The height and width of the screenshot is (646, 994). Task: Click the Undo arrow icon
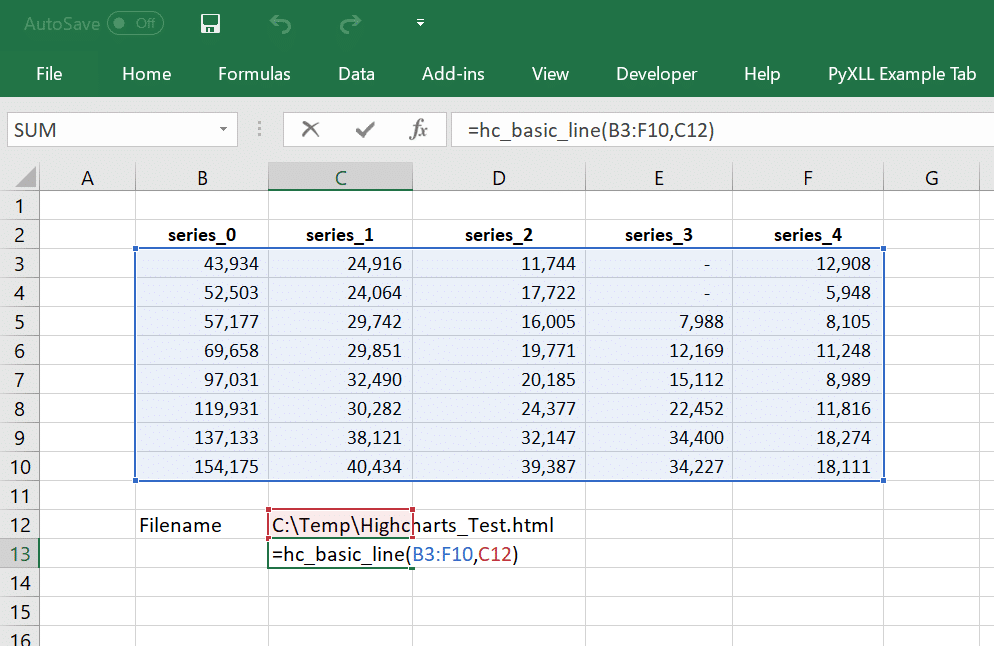pyautogui.click(x=280, y=24)
